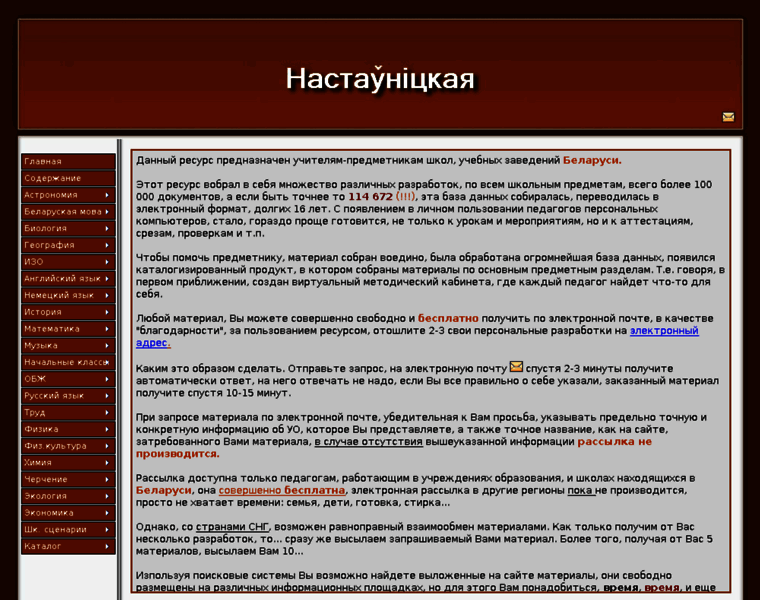Viewport: 760px width, 600px height.
Task: Open the Физ.культура menu item
Action: [x=68, y=446]
